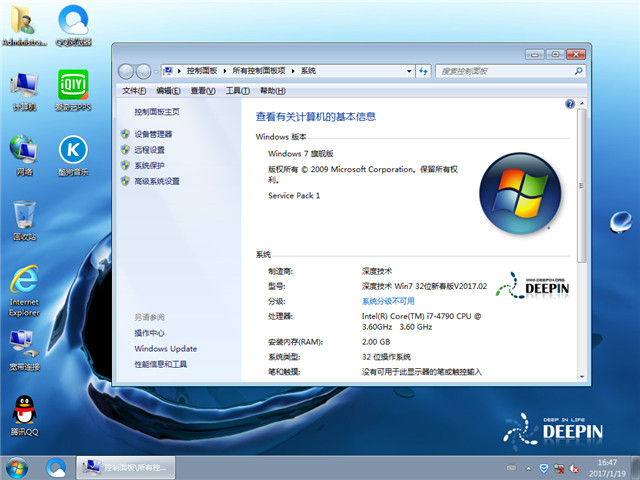The image size is (640, 480).
Task: Open 远程设置 link
Action: [x=149, y=150]
